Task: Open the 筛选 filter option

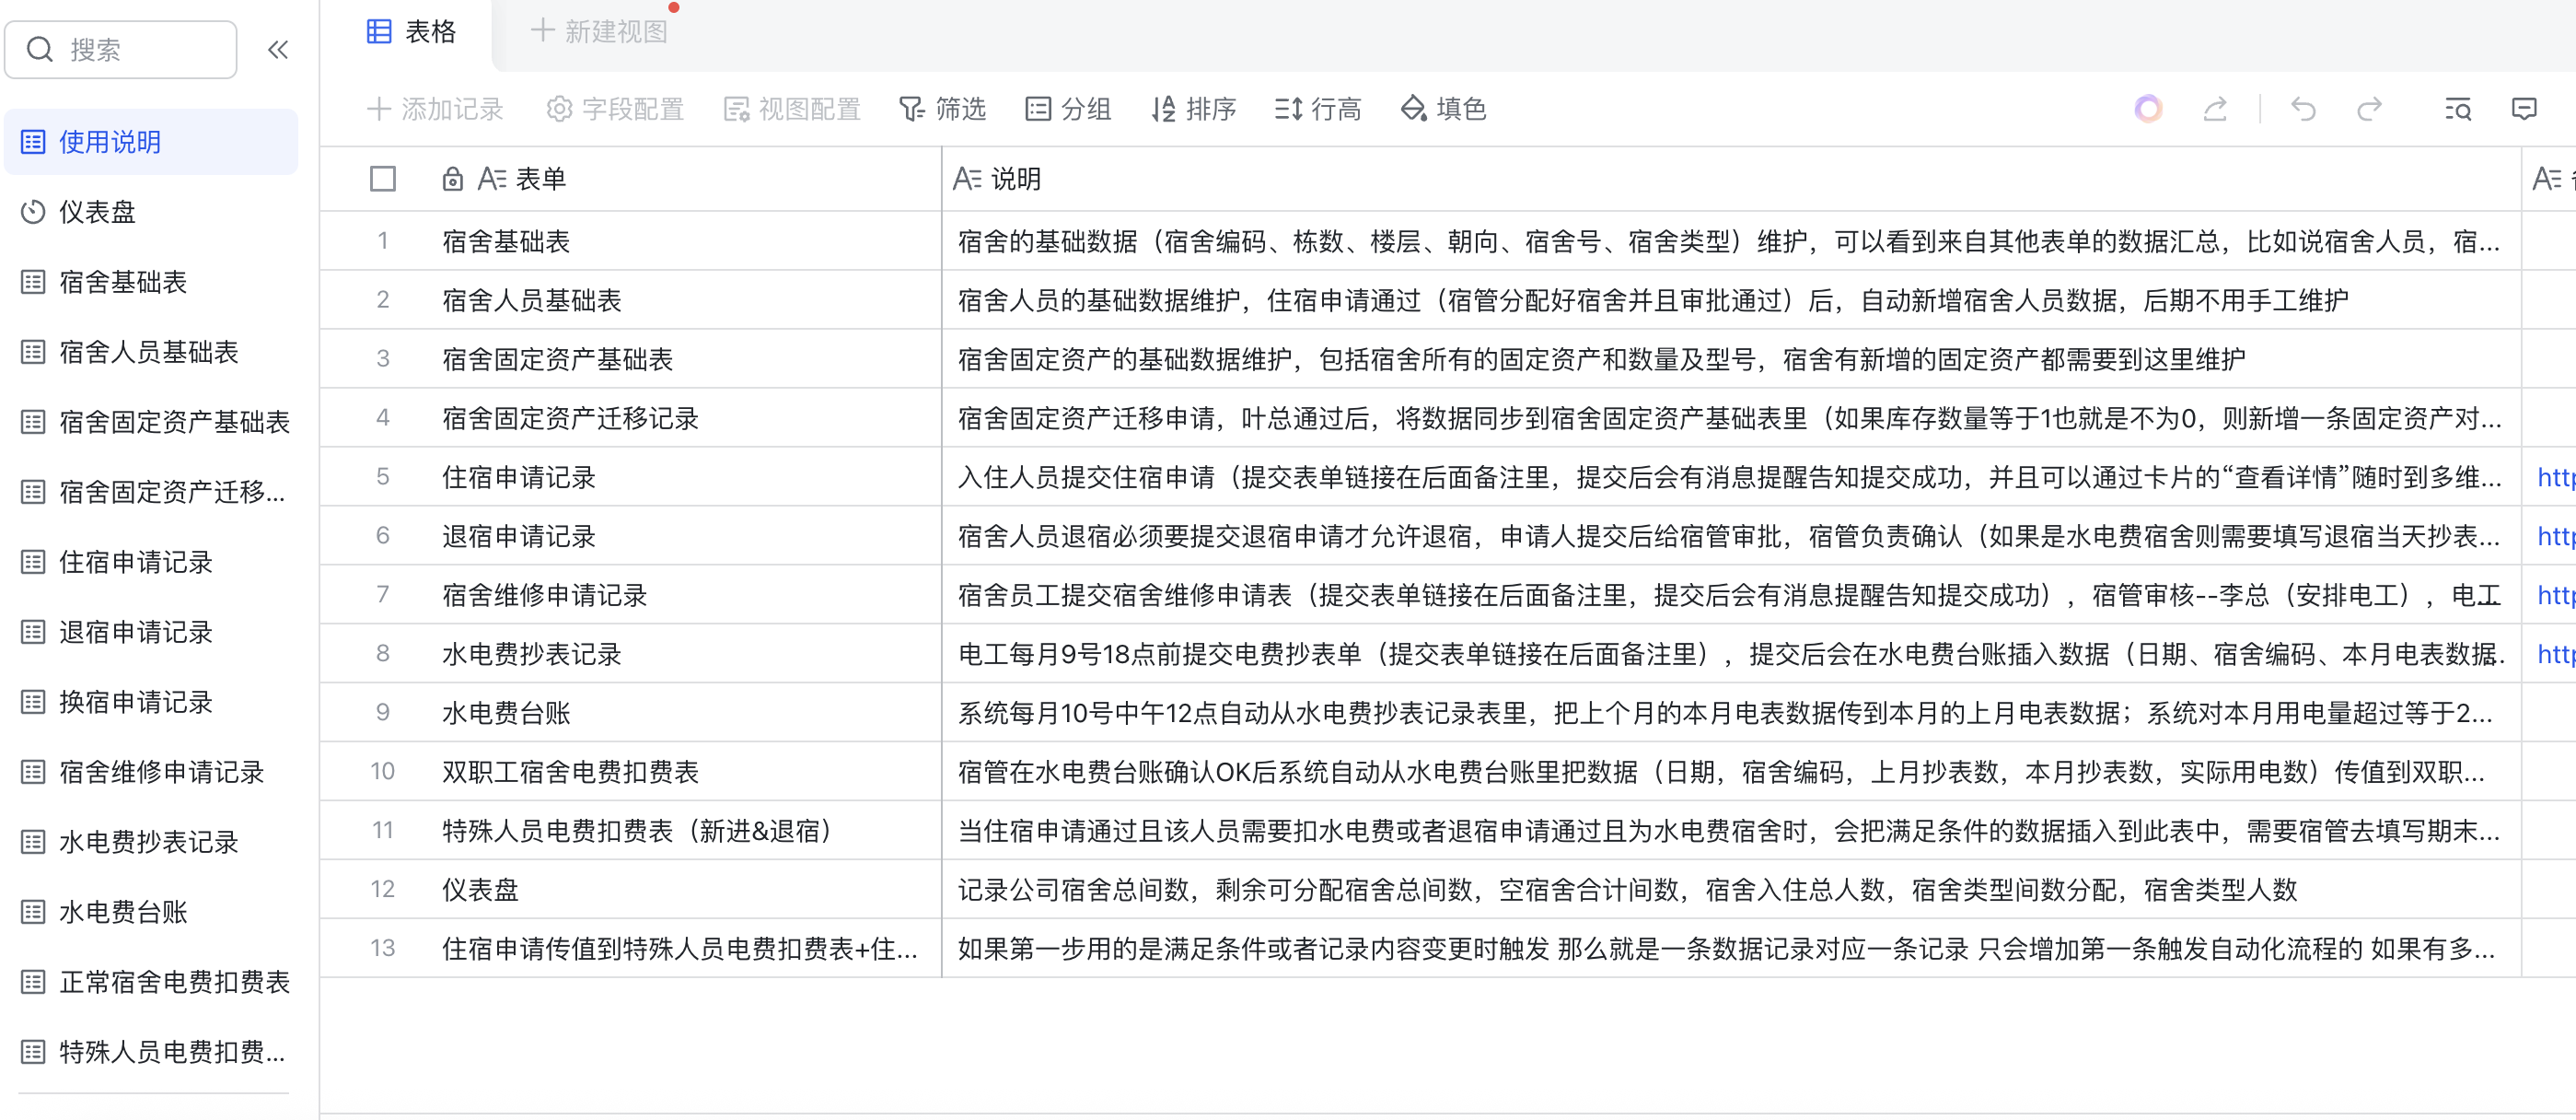Action: [x=942, y=109]
